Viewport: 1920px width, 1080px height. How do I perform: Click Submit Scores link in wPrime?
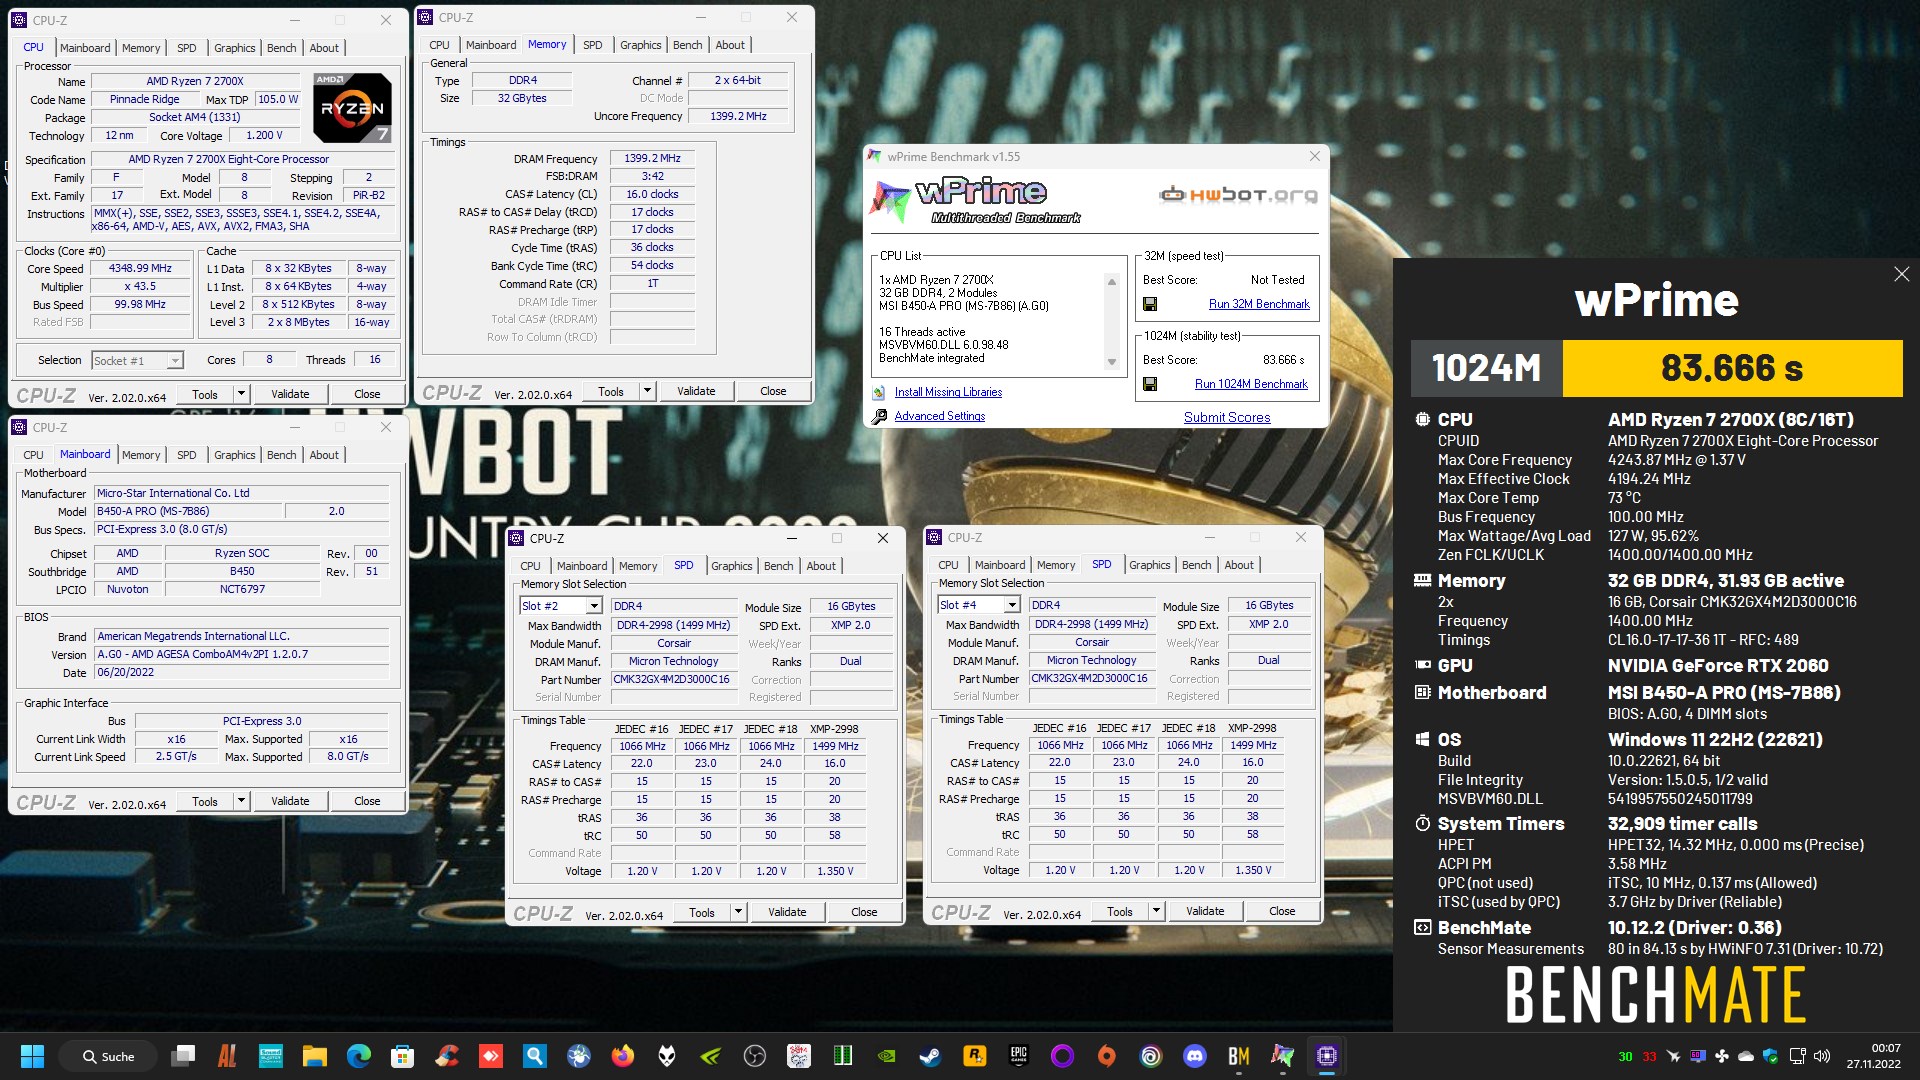point(1227,417)
